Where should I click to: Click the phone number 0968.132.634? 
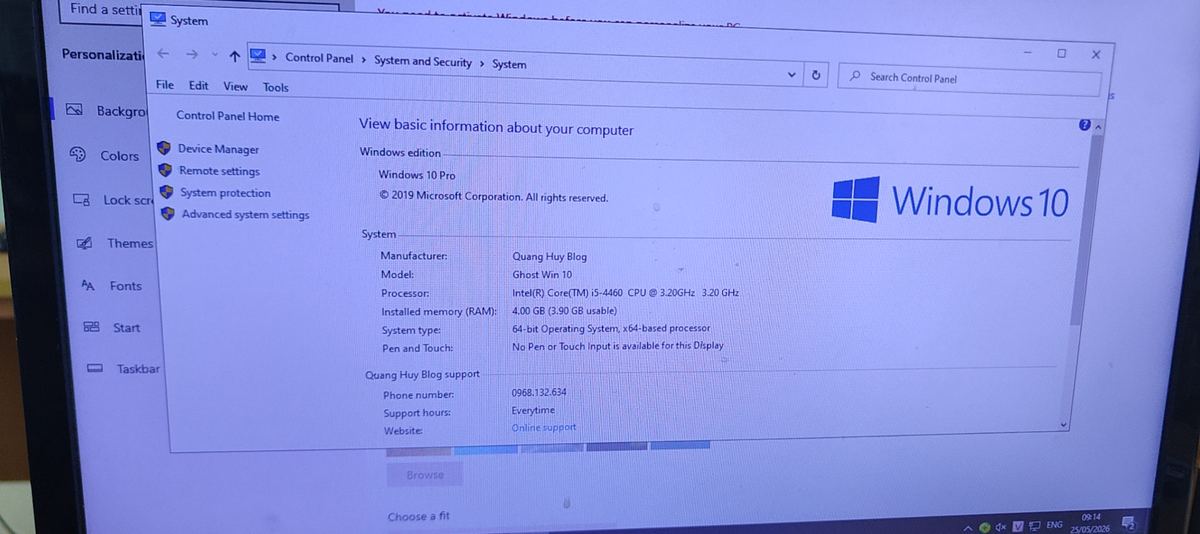(539, 392)
